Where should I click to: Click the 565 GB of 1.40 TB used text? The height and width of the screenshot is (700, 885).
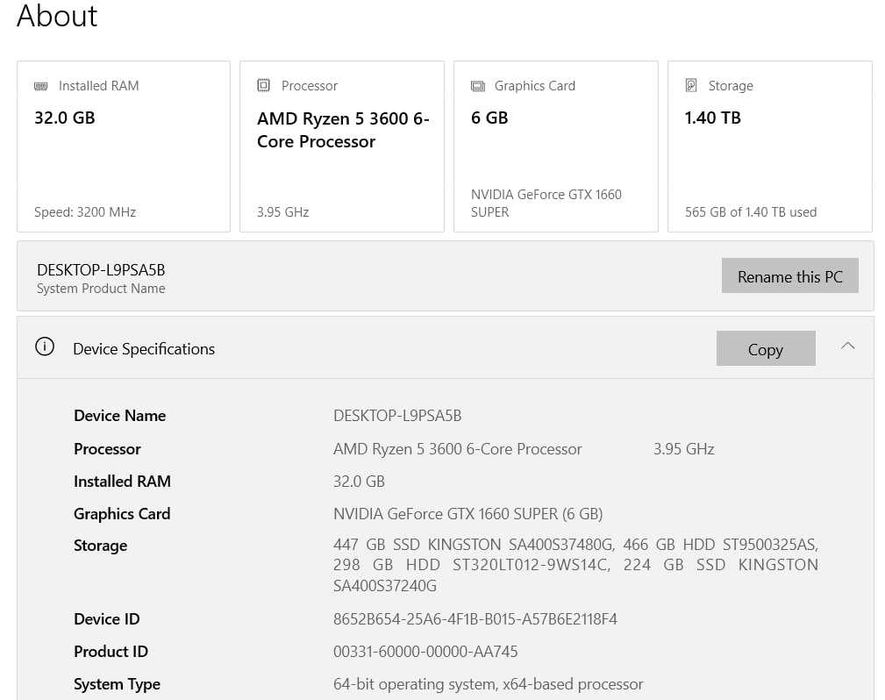[750, 212]
